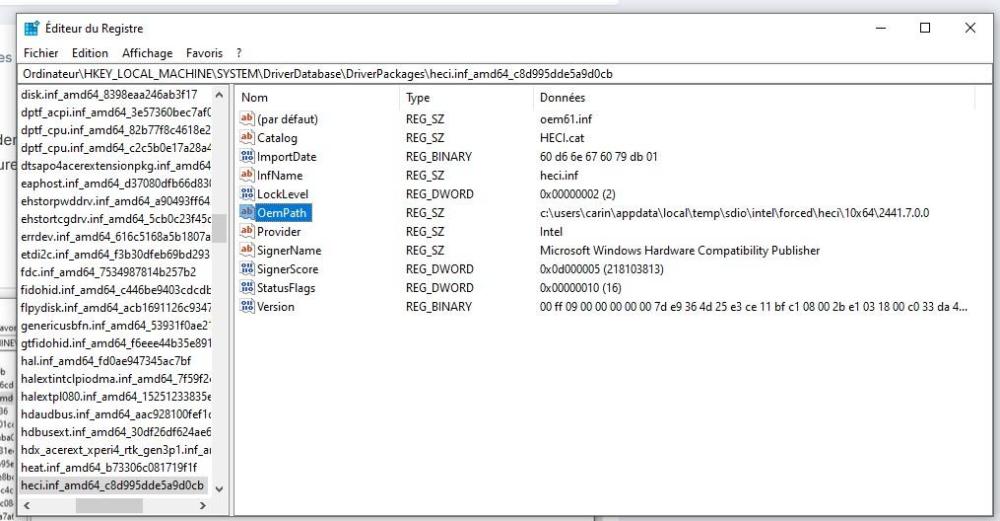Click the HECI.cat data value
This screenshot has height=521, width=1000.
coord(562,137)
